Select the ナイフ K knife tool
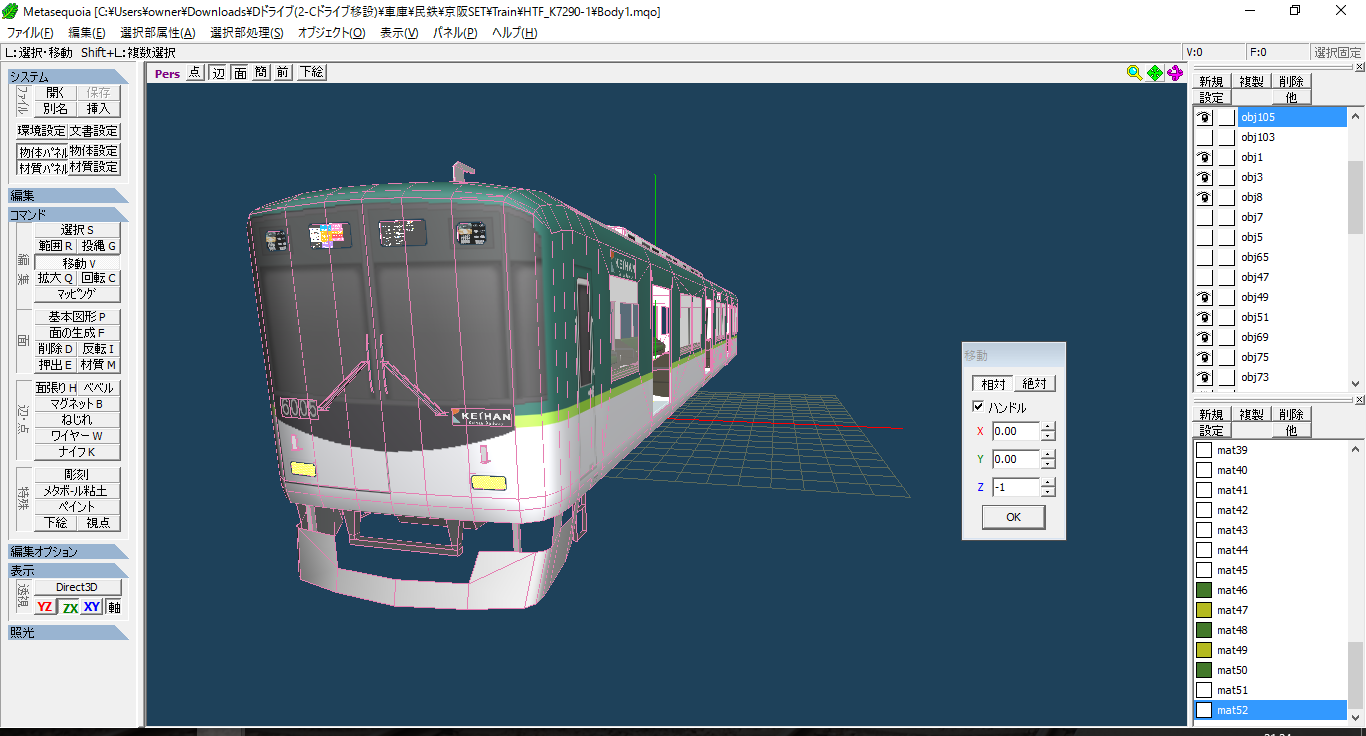Screen dimensions: 1366x736 point(77,452)
